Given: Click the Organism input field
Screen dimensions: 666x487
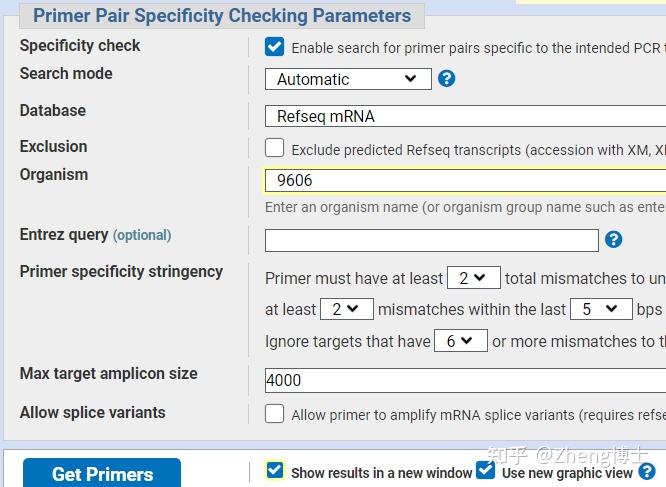Looking at the screenshot, I should coord(465,181).
